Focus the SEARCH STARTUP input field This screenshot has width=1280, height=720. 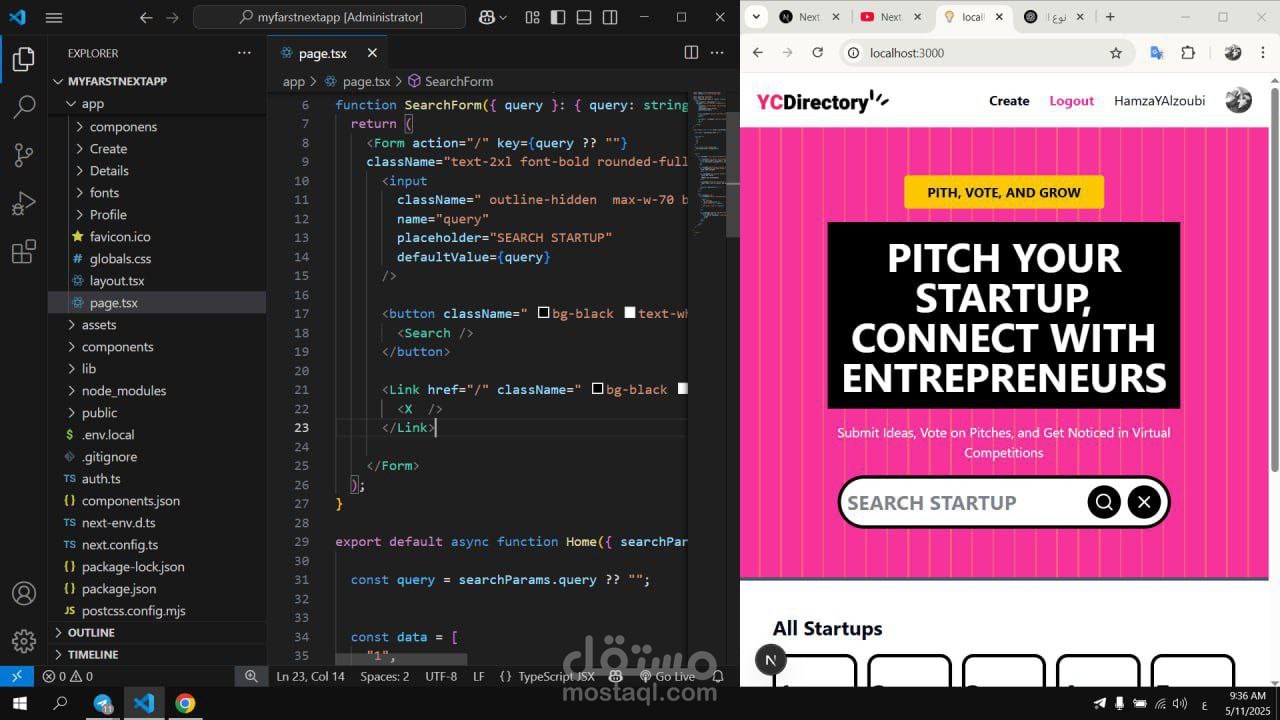(962, 503)
